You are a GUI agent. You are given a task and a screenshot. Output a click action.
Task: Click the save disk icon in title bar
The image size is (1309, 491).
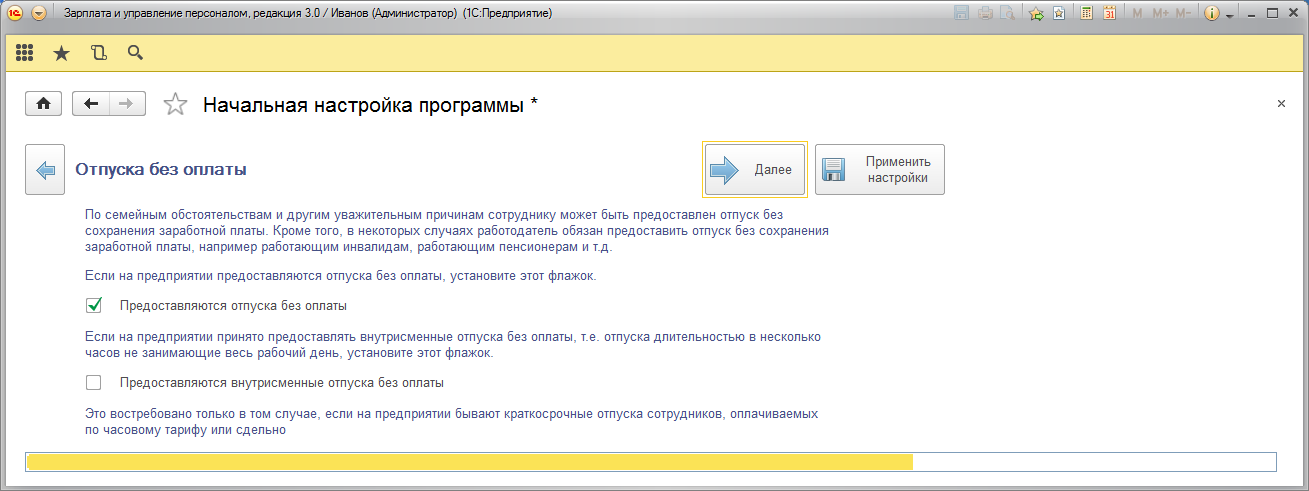point(962,14)
